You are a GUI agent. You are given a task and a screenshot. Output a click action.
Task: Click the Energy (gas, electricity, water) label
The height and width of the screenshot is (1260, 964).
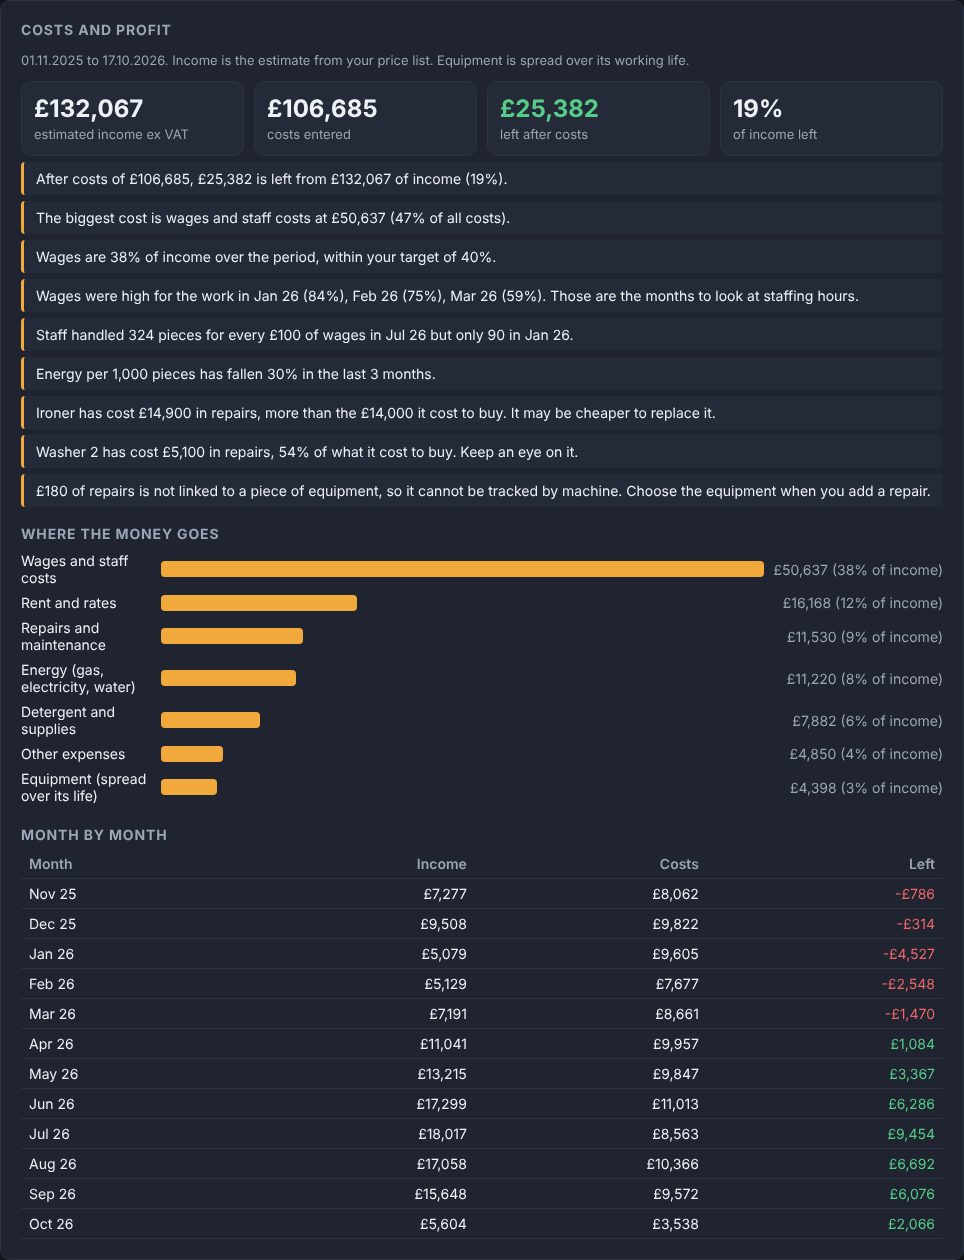78,678
